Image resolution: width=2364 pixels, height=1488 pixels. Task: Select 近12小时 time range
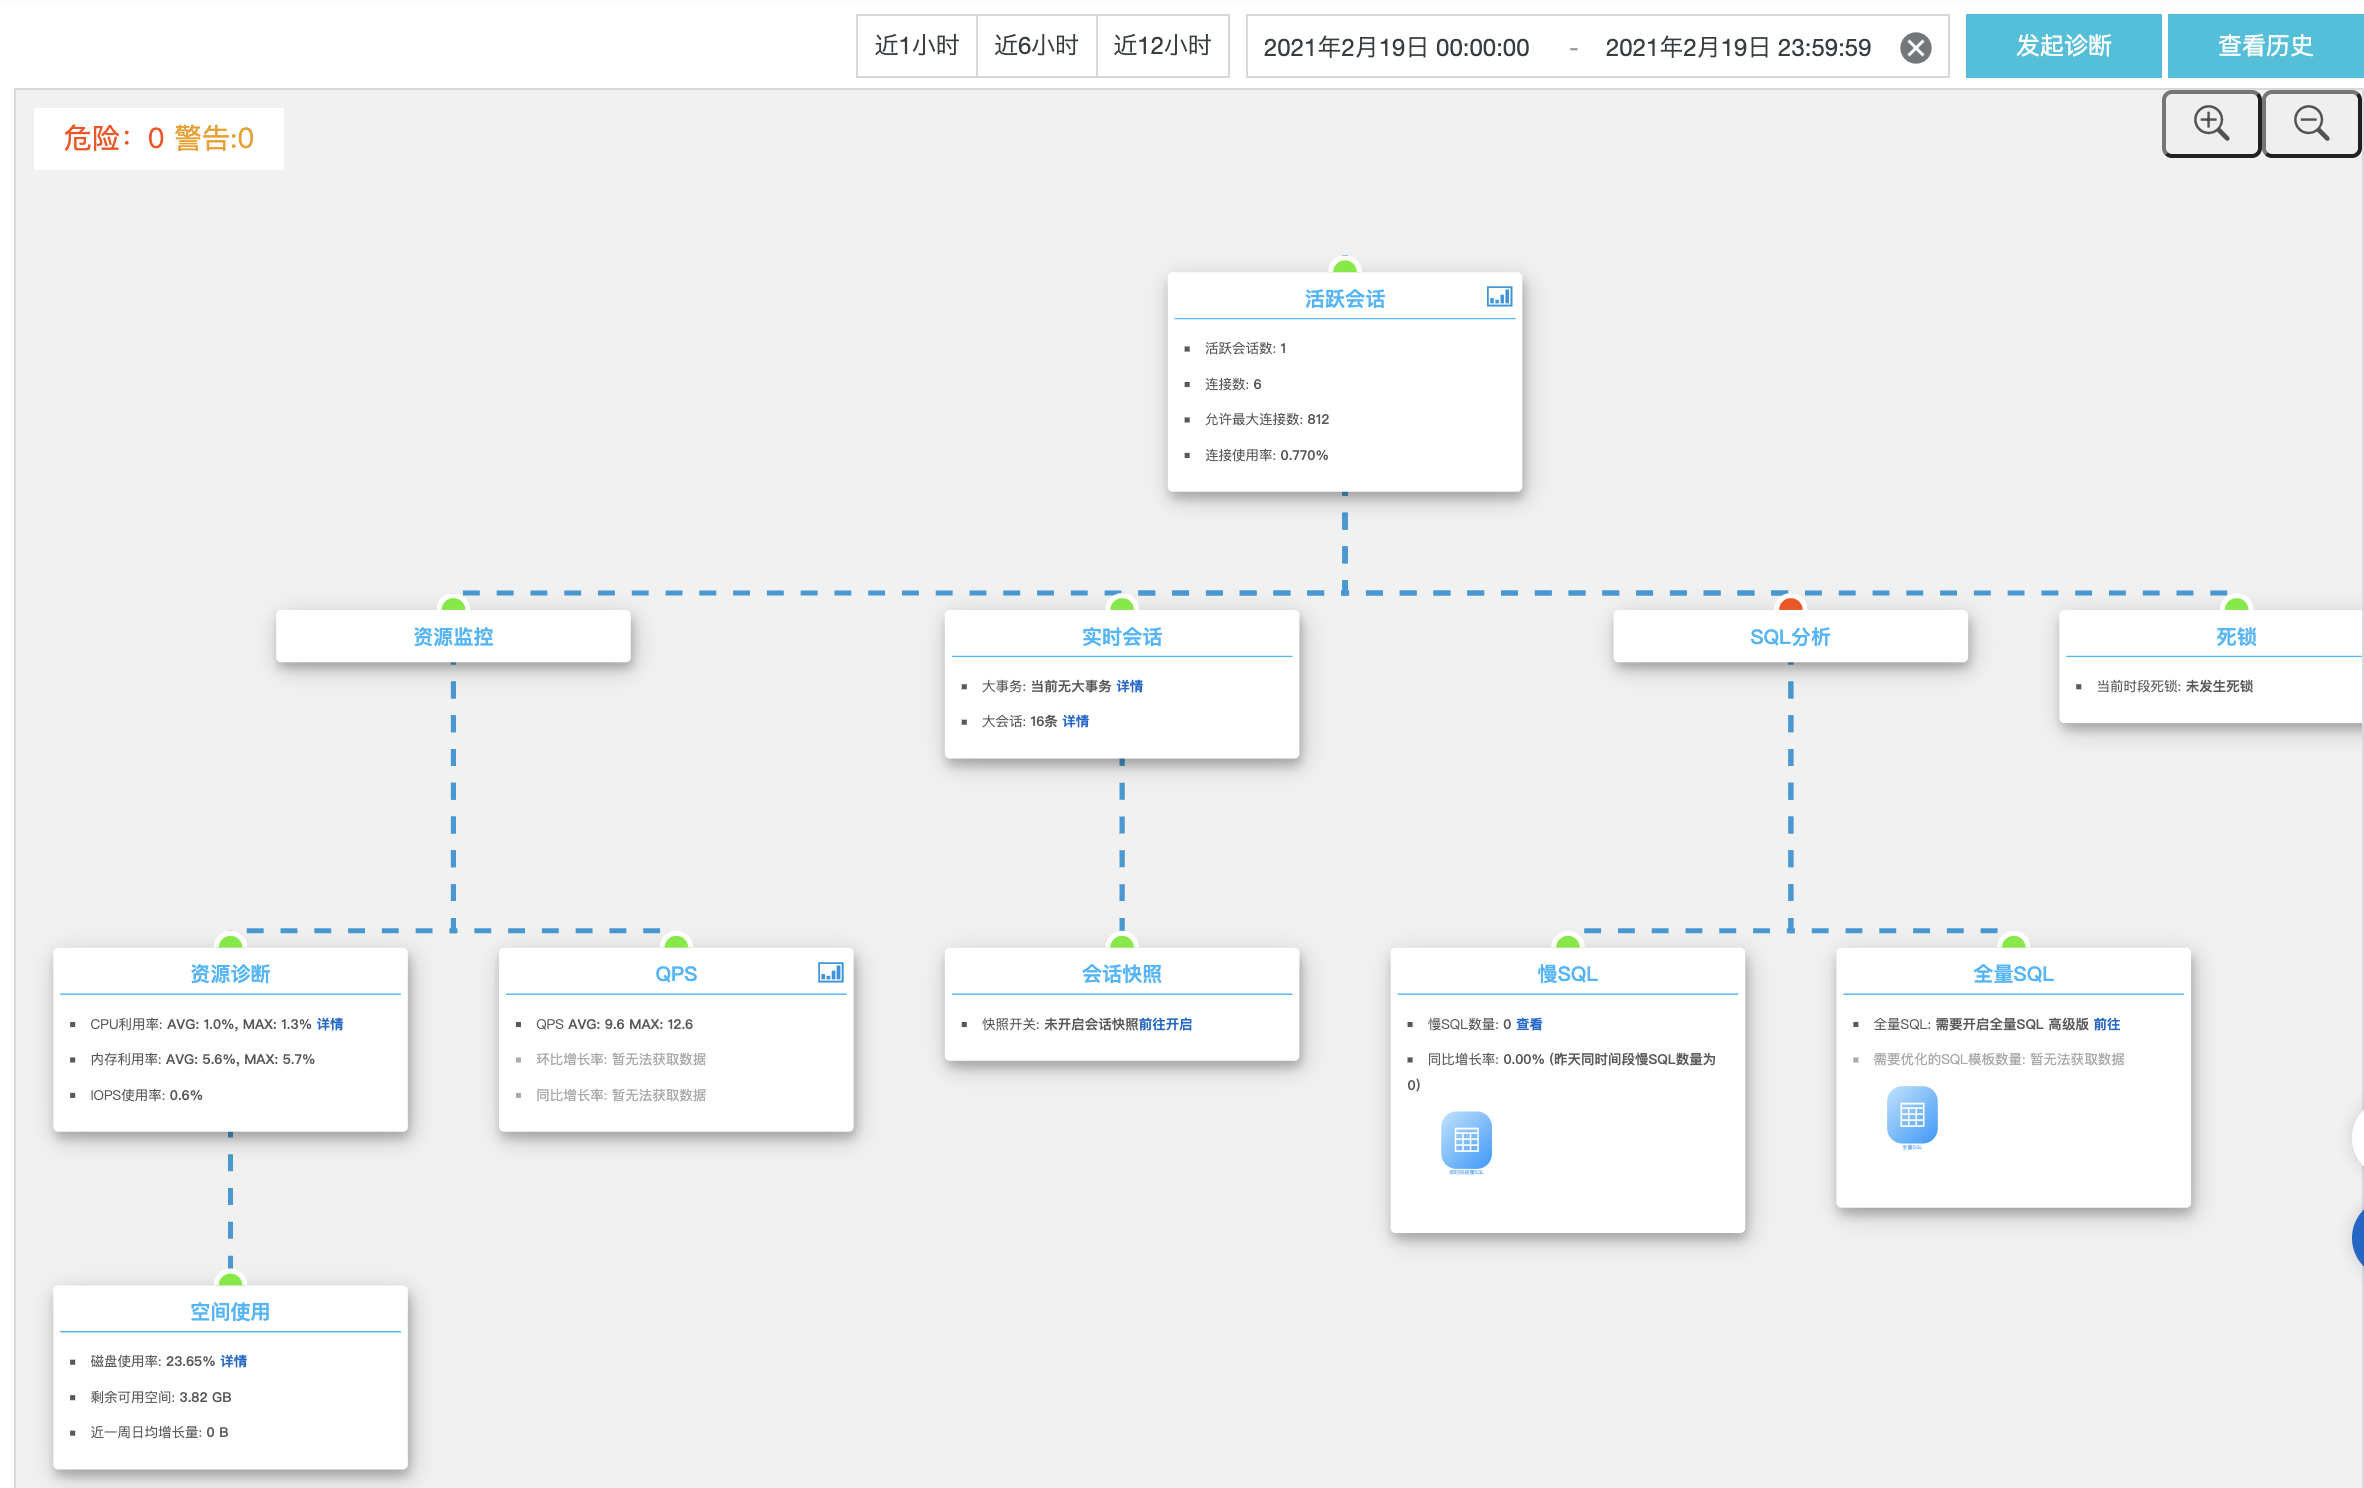pyautogui.click(x=1162, y=46)
